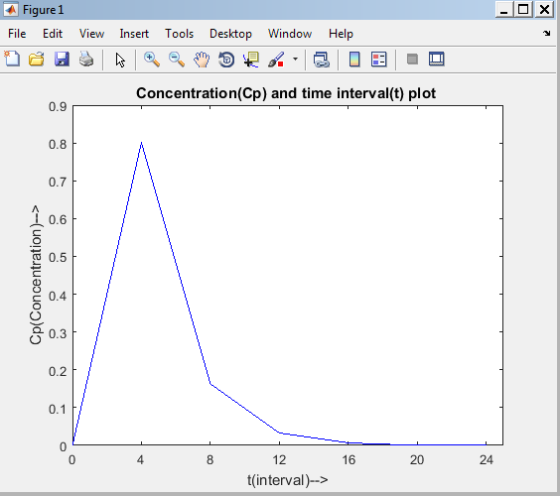Click Show Plot Tools and dock figure icon
Viewport: 560px width, 496px height.
436,59
